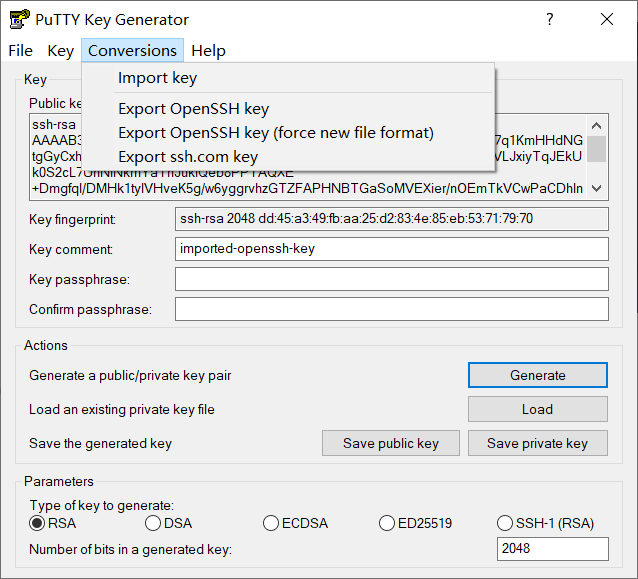Click Save public key button
Screen dimensions: 638x579
coord(391,443)
